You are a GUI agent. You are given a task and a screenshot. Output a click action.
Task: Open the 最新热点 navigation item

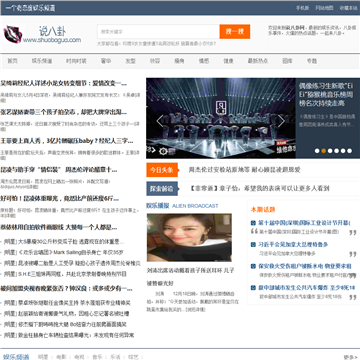[258, 61]
